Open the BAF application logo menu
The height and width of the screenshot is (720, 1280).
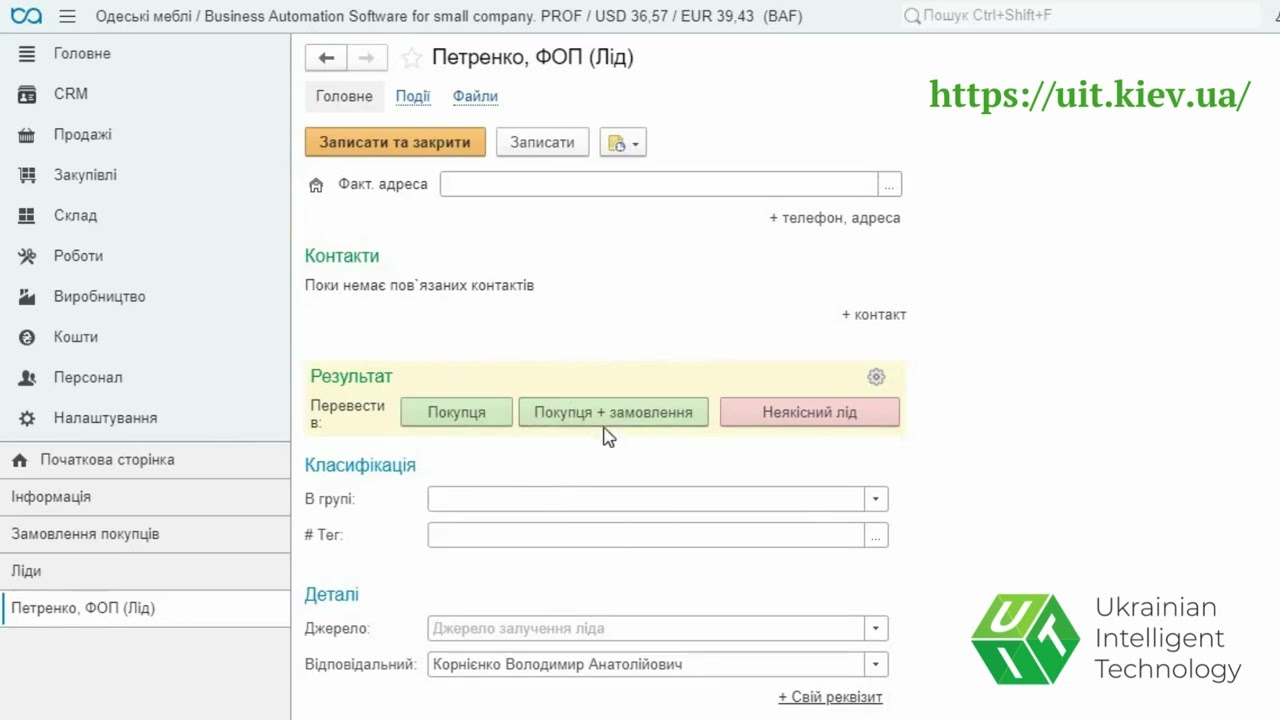coord(26,16)
